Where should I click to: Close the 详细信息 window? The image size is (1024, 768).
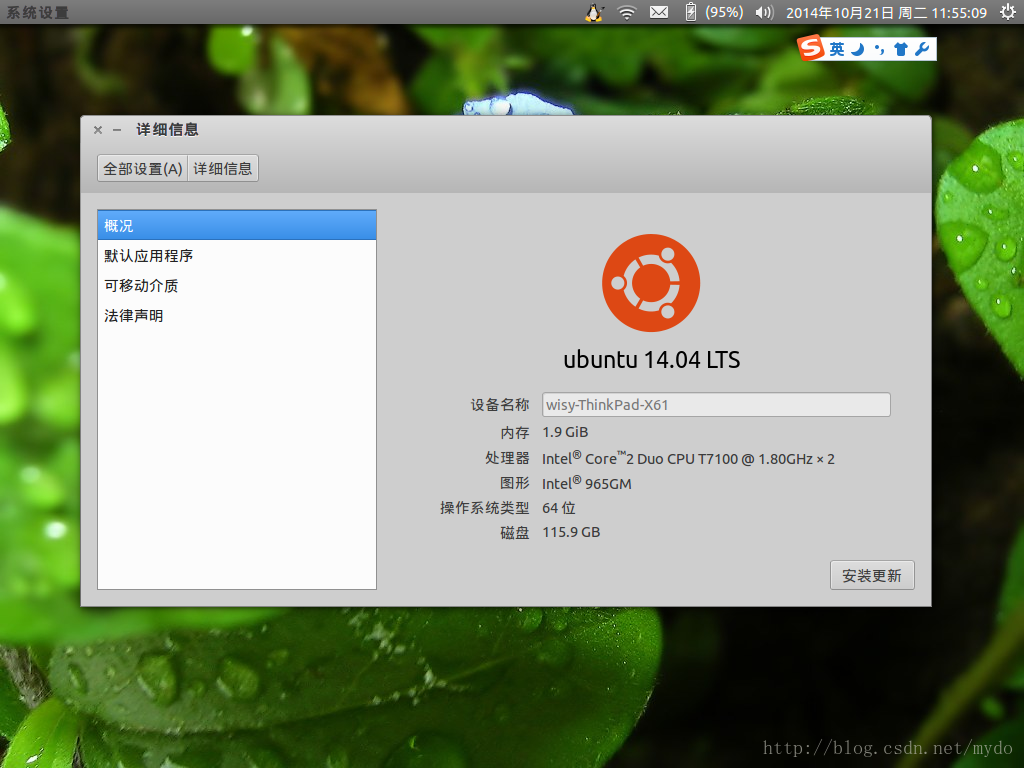tap(98, 130)
